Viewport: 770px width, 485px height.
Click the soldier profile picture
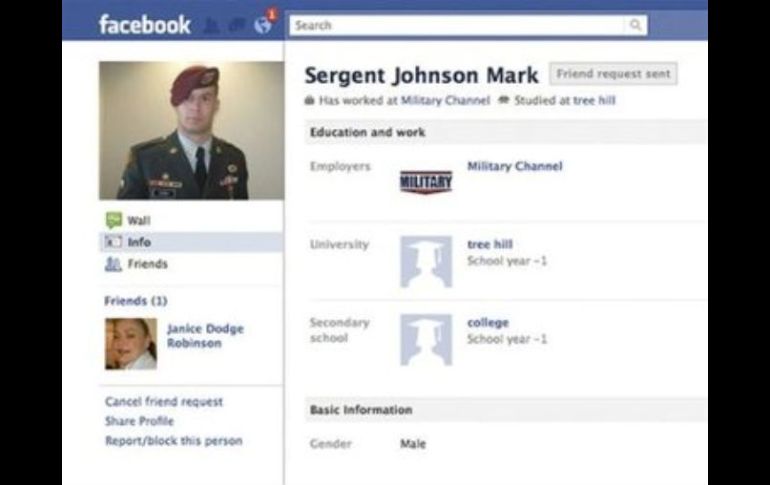click(192, 131)
